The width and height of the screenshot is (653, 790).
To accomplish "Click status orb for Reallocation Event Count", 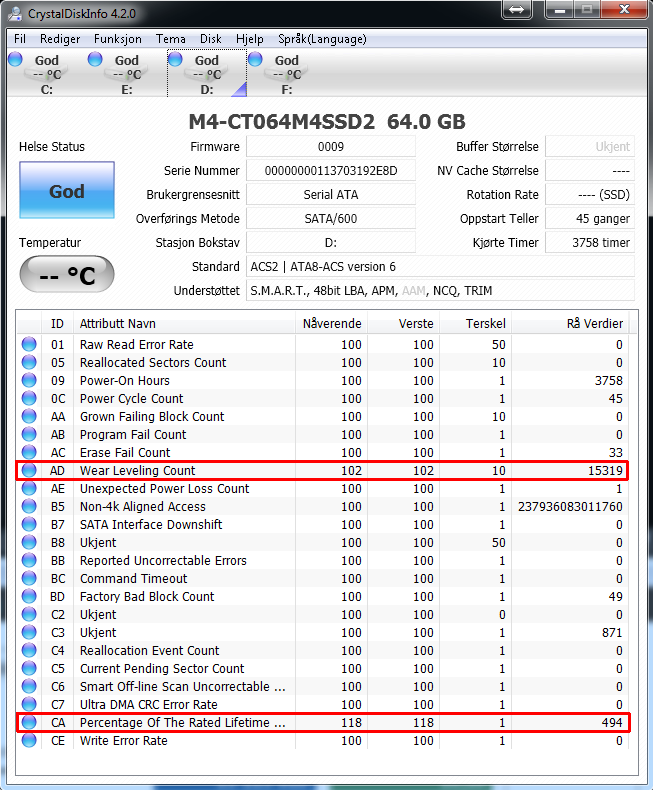I will point(29,650).
